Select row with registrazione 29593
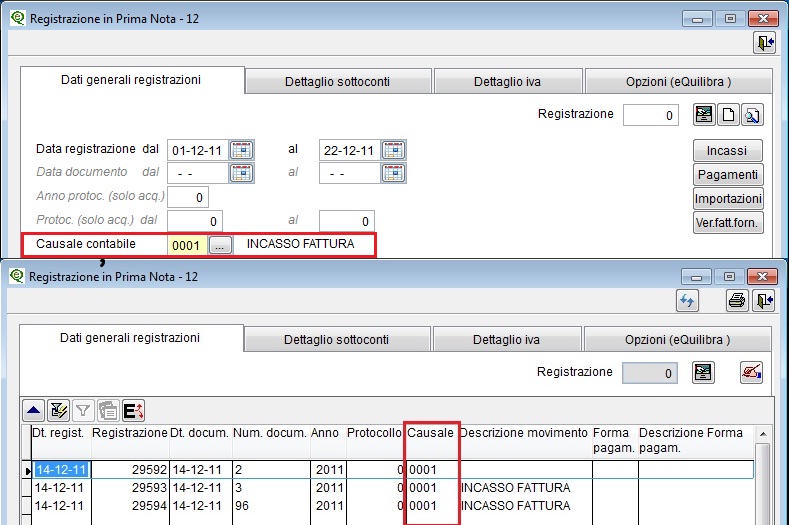789x525 pixels. pos(392,488)
